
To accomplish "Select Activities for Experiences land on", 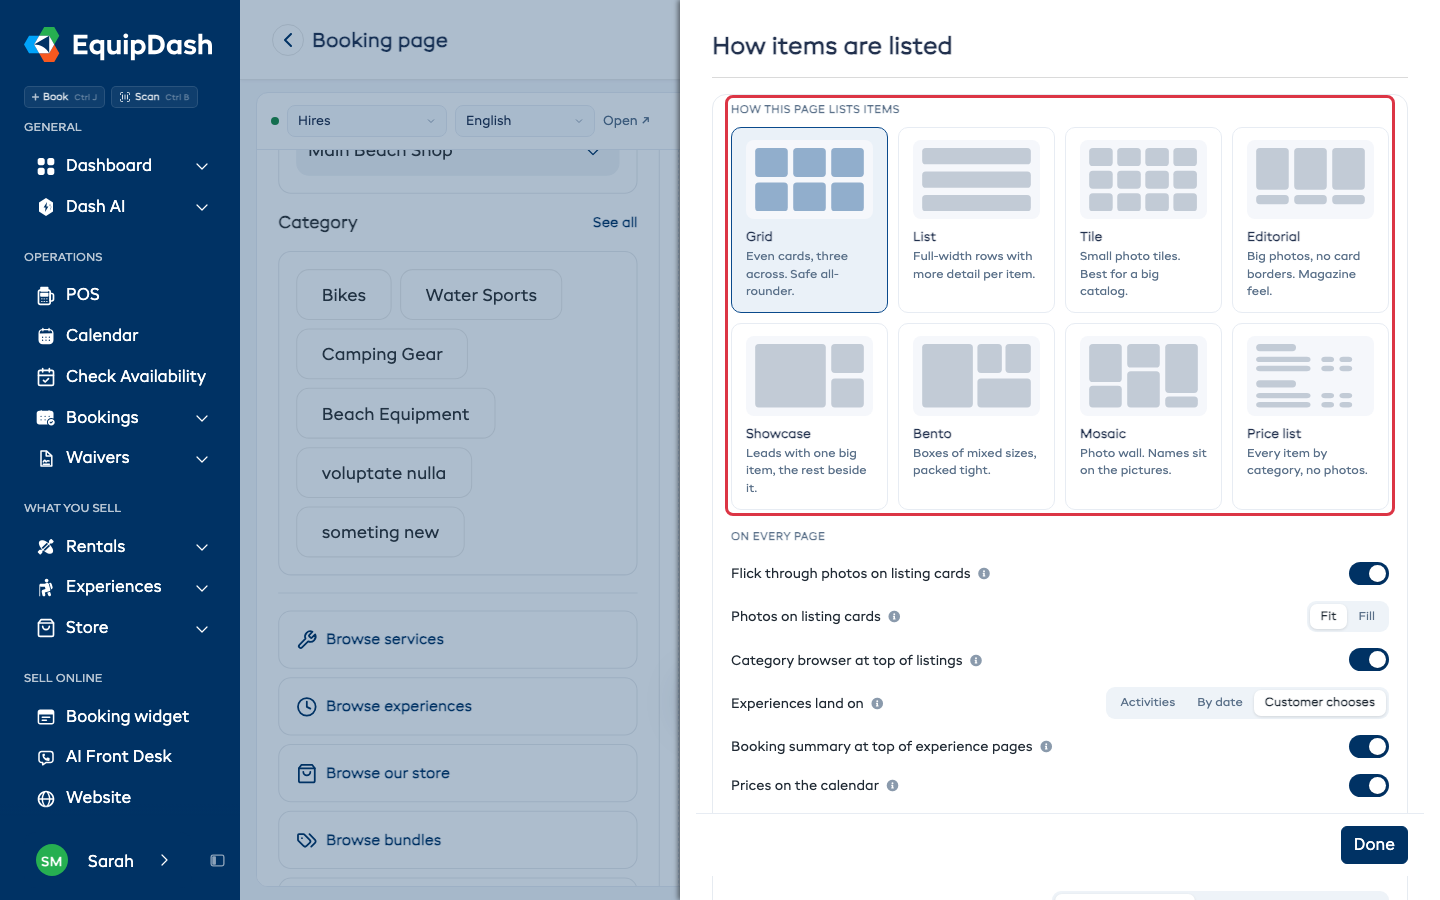I will 1148,703.
